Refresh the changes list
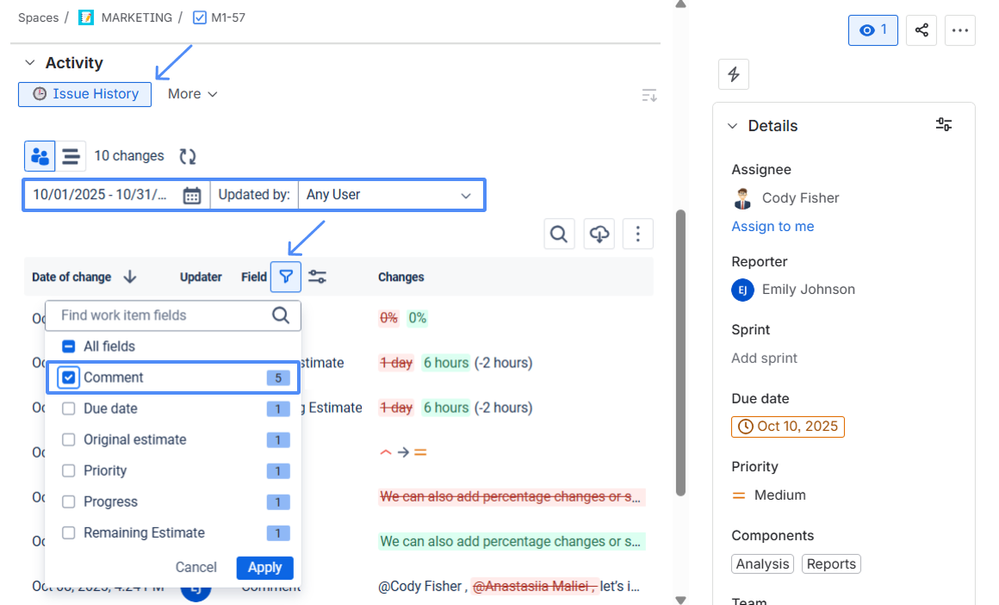 pyautogui.click(x=187, y=156)
